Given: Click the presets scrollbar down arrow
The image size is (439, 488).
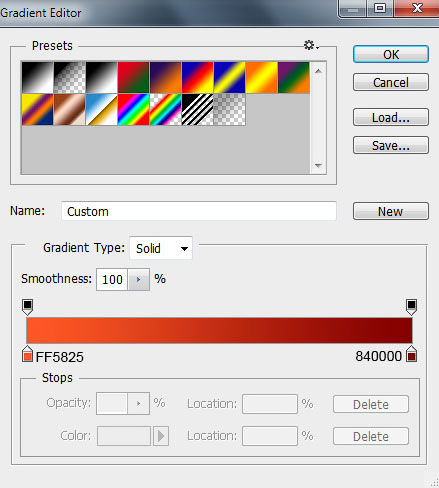Looking at the screenshot, I should point(318,165).
